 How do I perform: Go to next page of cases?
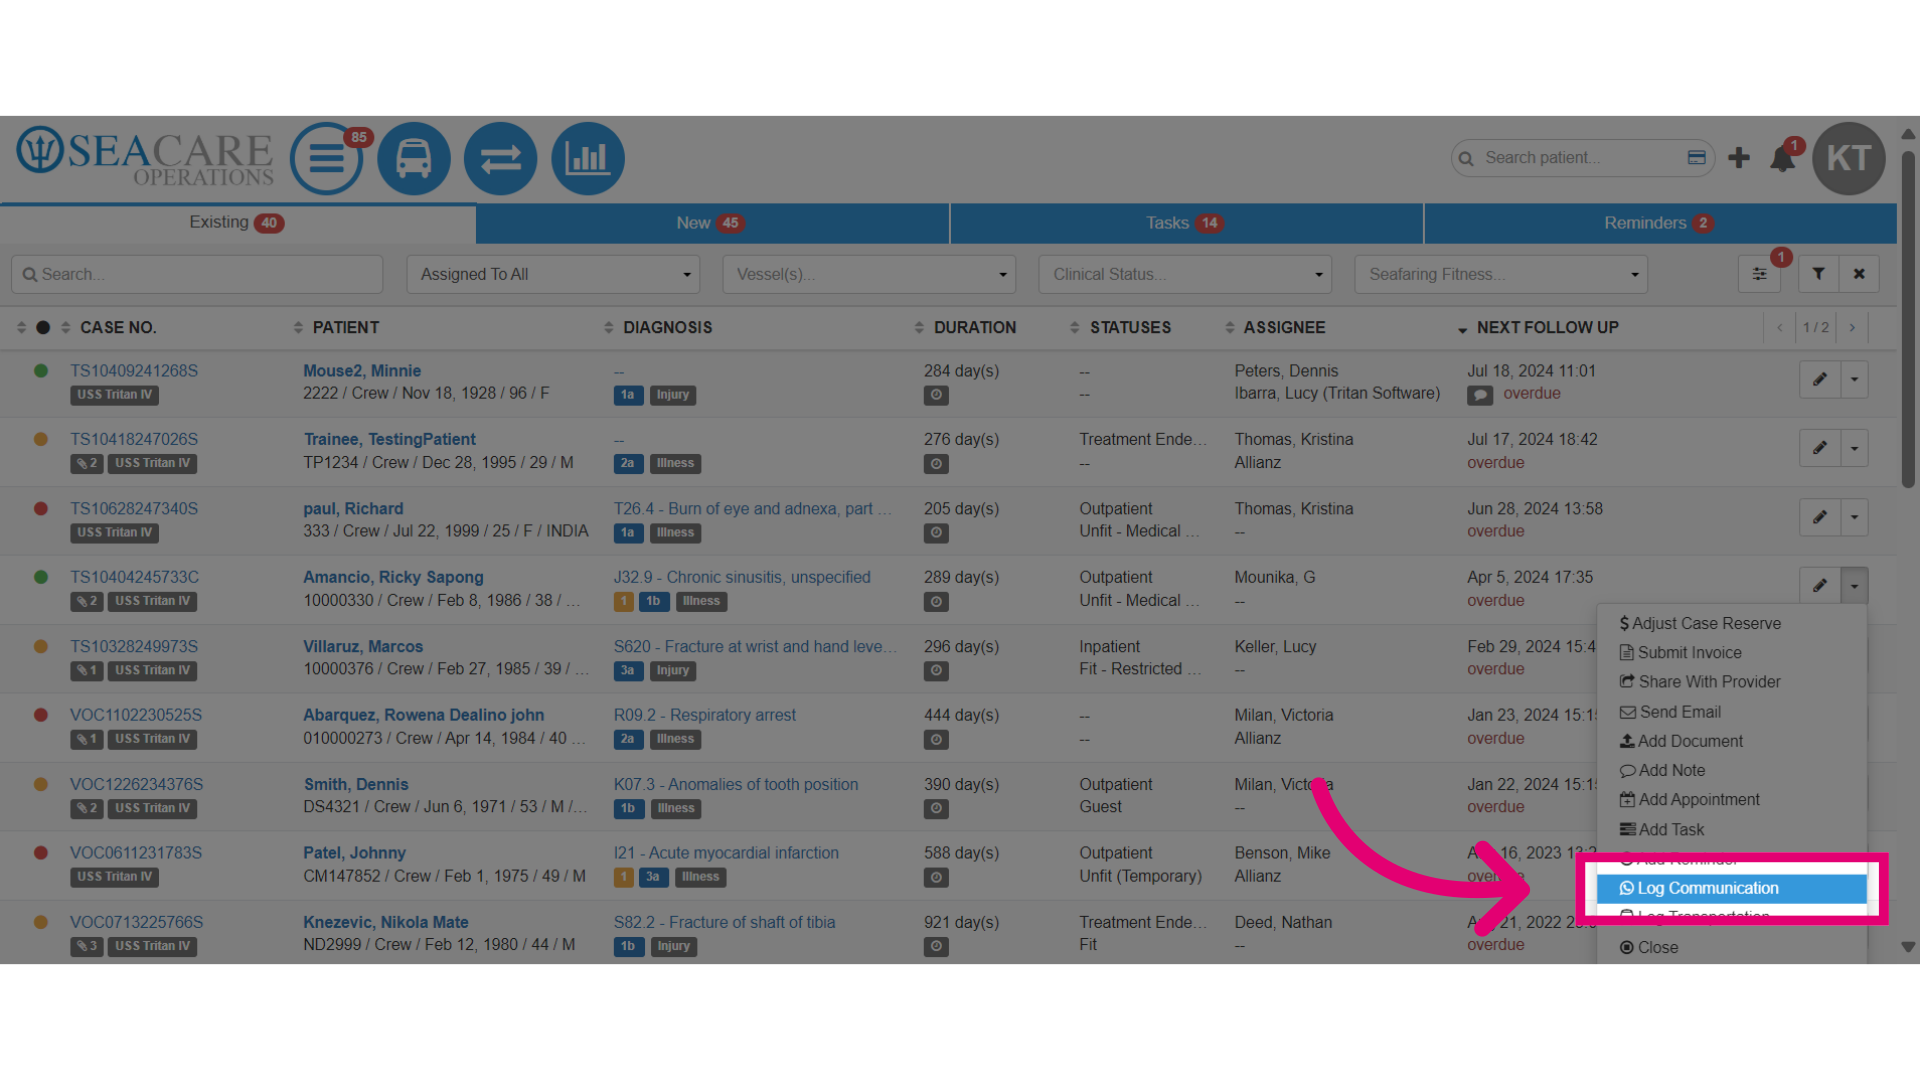[1852, 327]
